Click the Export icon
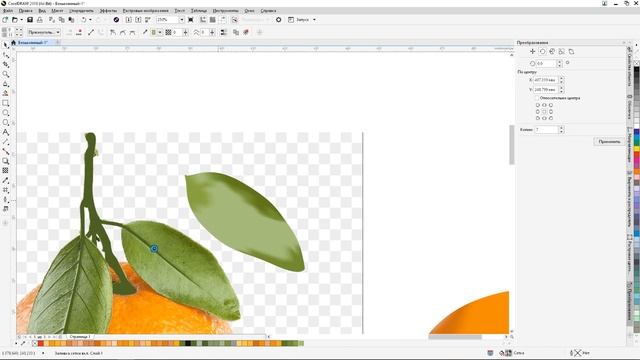The width and height of the screenshot is (640, 360). coord(138,20)
